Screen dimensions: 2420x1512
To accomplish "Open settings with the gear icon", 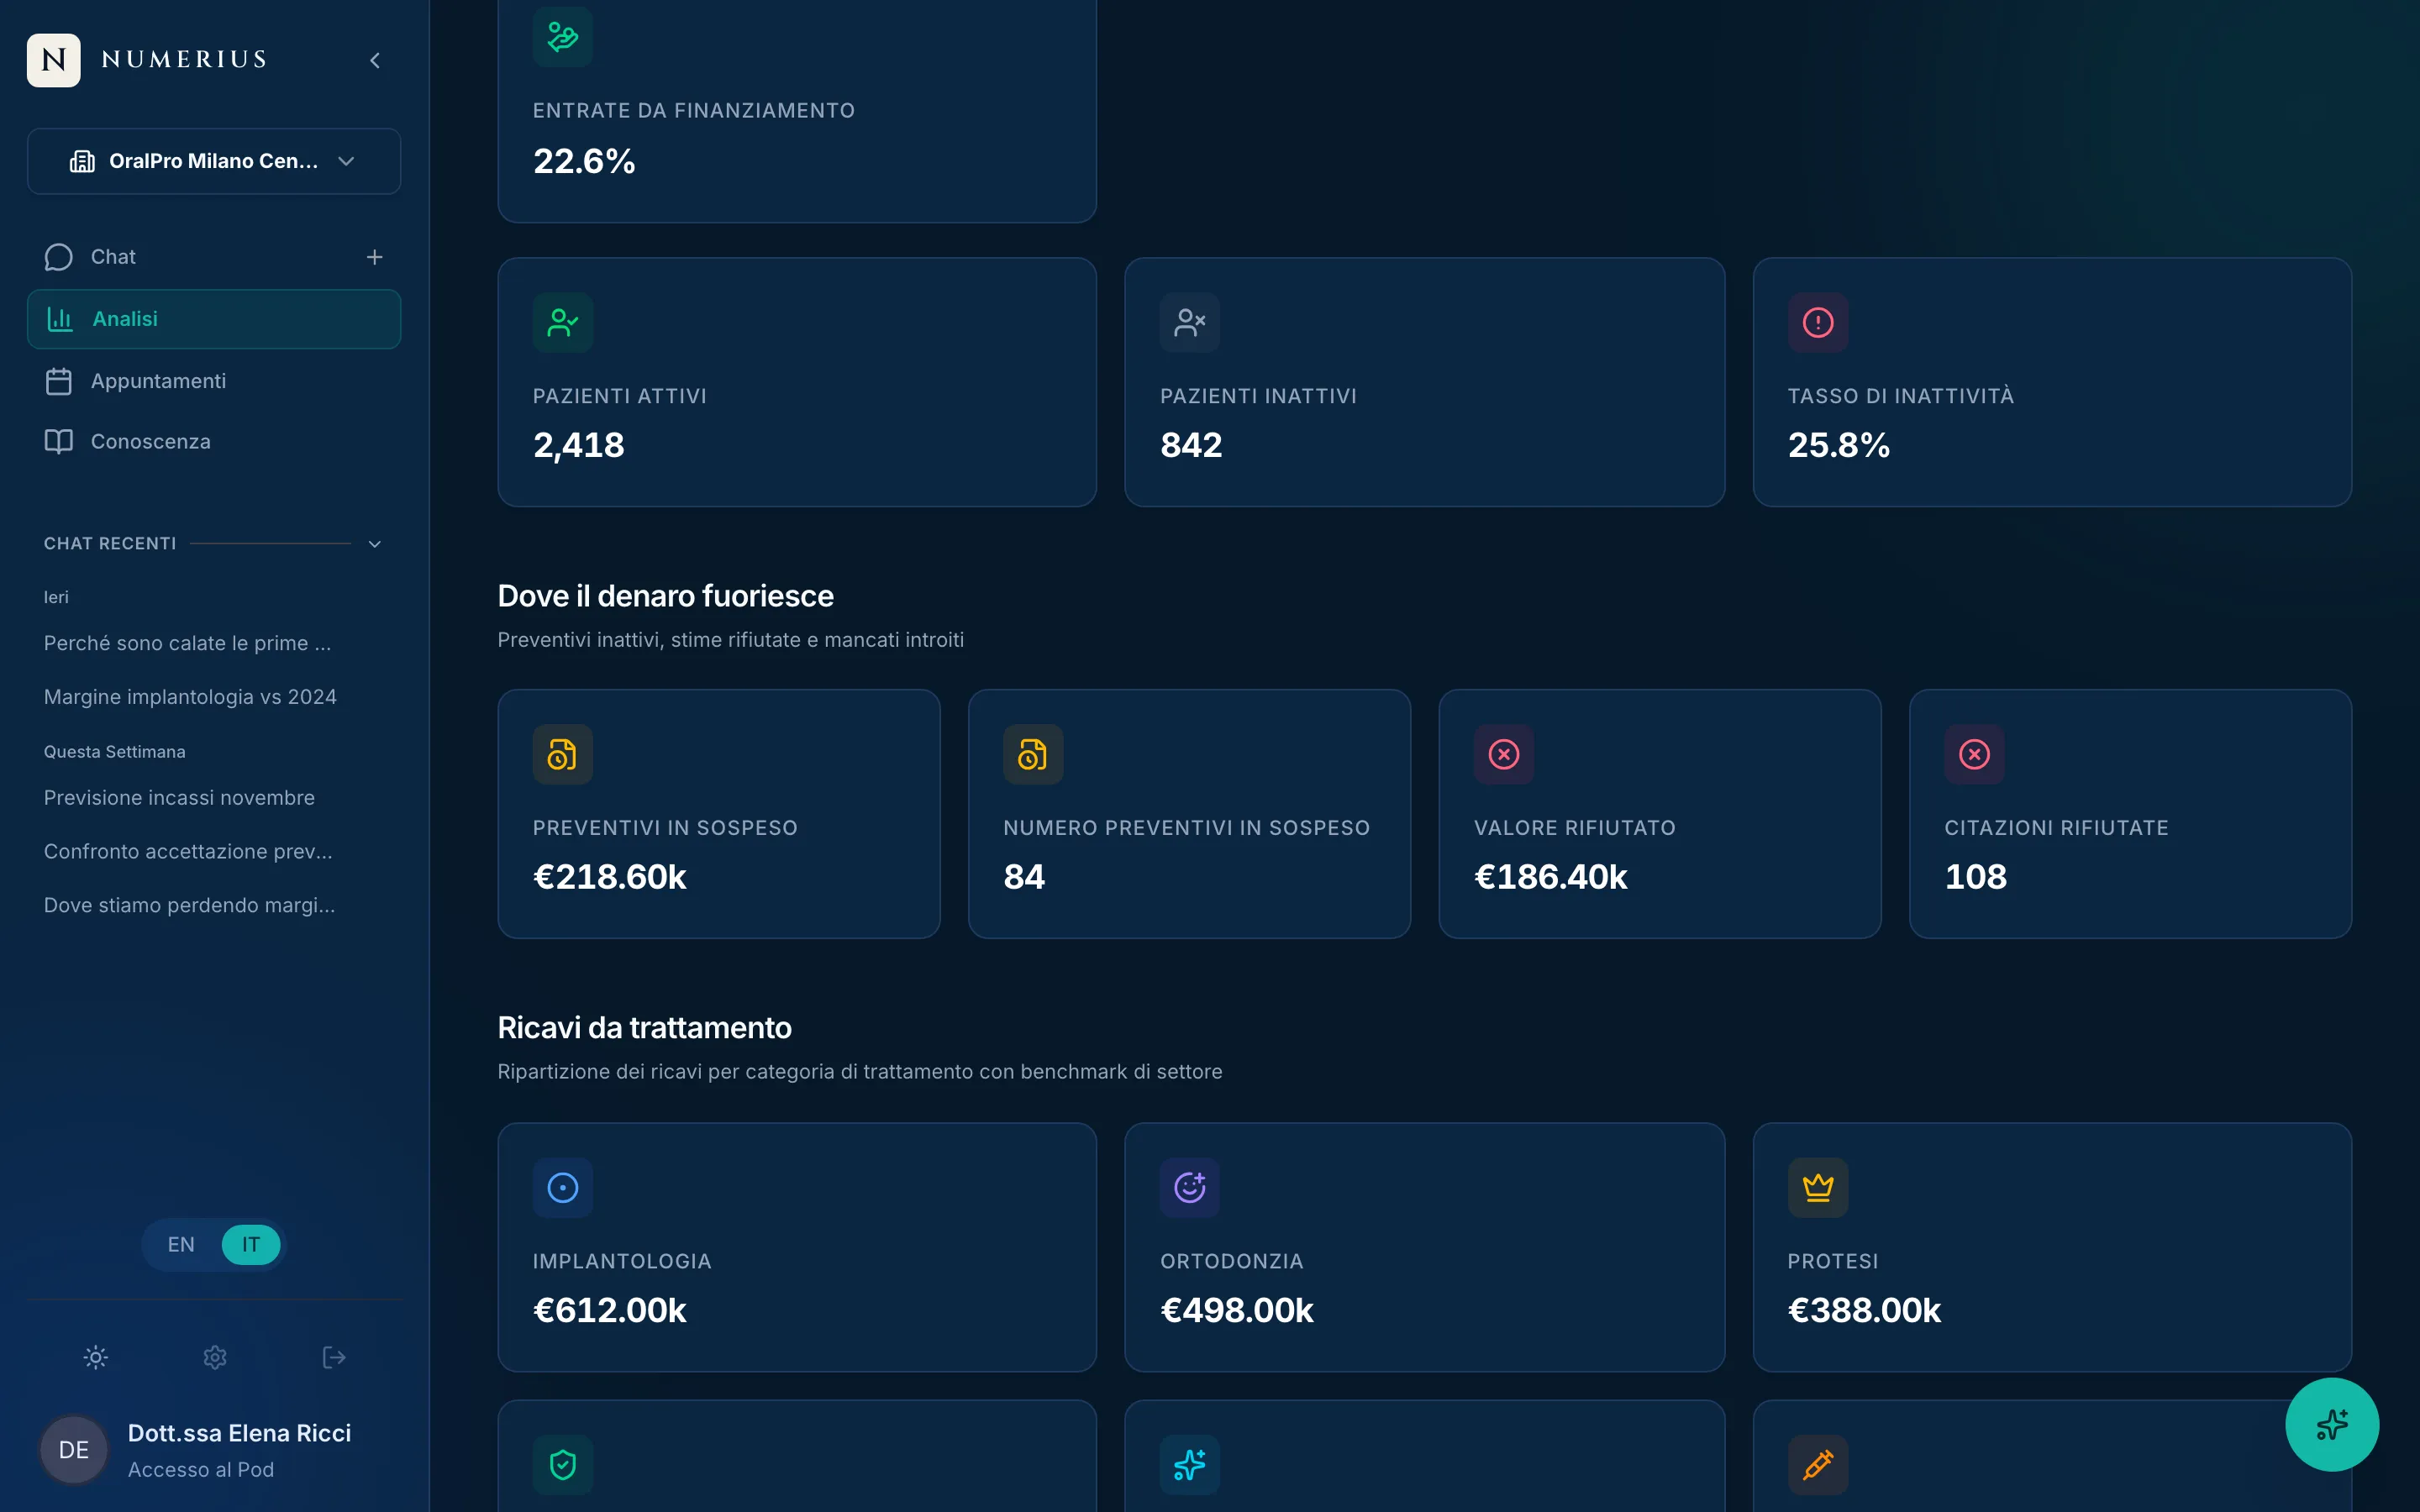I will (x=215, y=1357).
